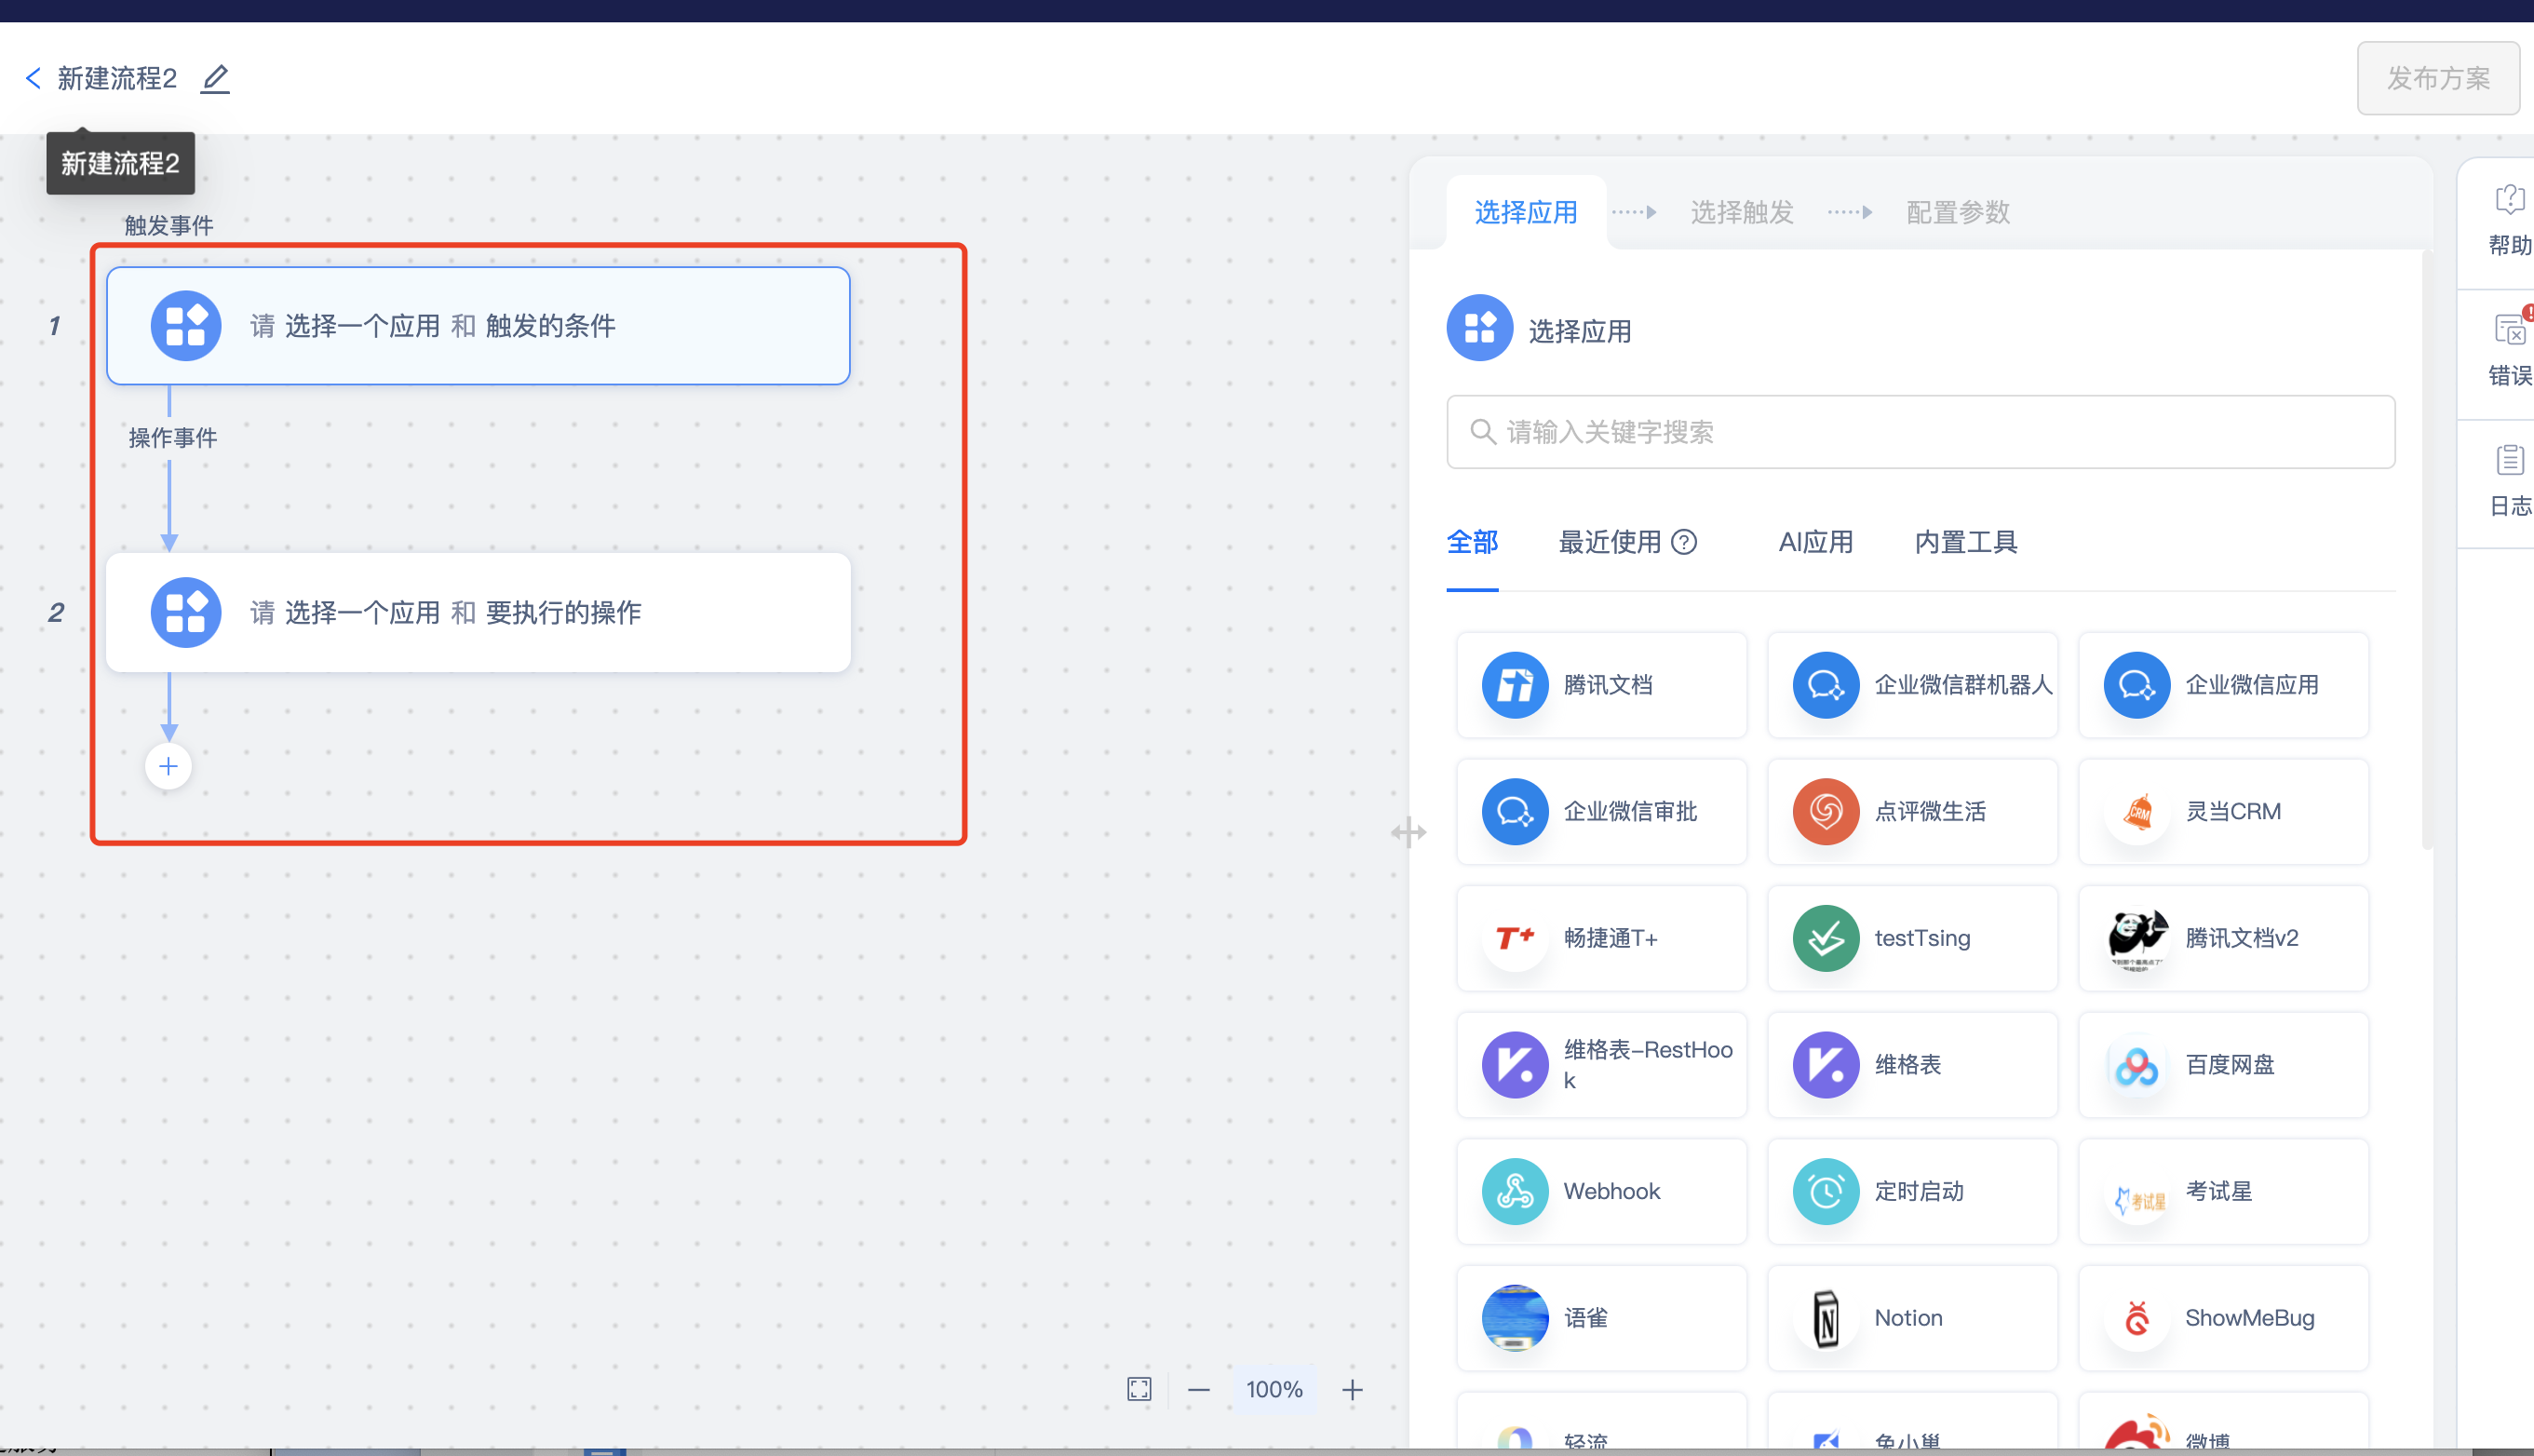Choose the 语雀 app
This screenshot has width=2534, height=1456.
point(1602,1318)
